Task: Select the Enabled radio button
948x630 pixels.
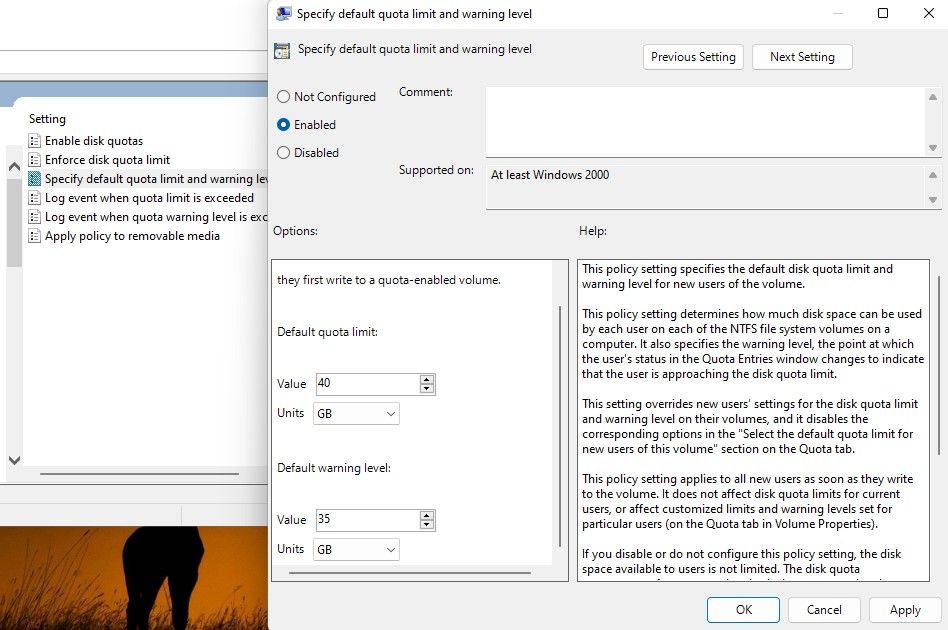Action: pos(284,125)
